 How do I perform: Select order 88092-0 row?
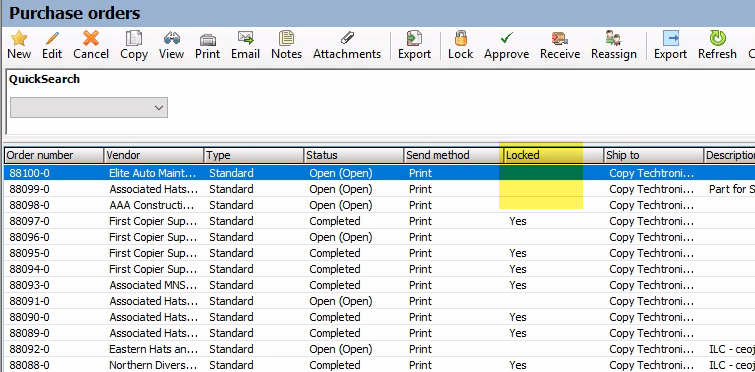tap(379, 348)
